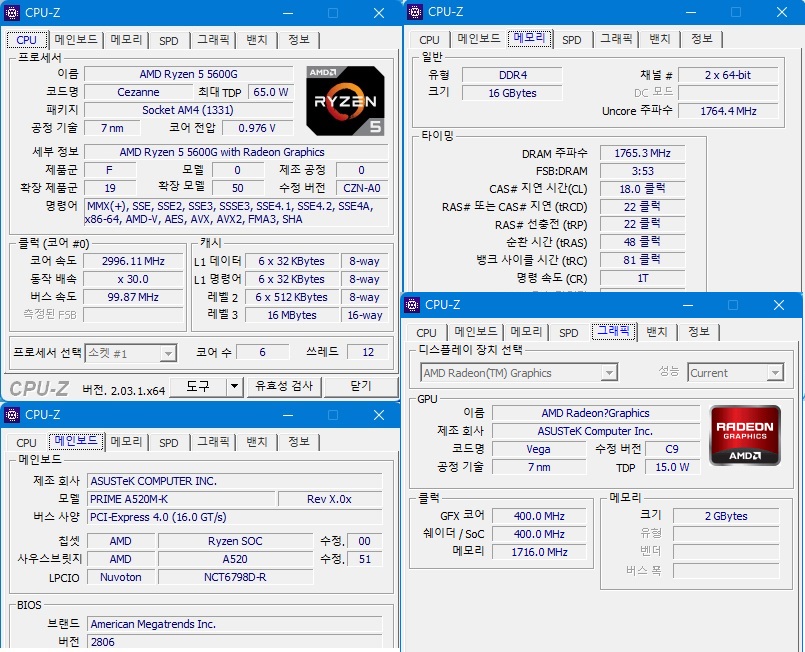The height and width of the screenshot is (652, 805).
Task: Click the Vega GPU code name value
Action: coord(539,449)
